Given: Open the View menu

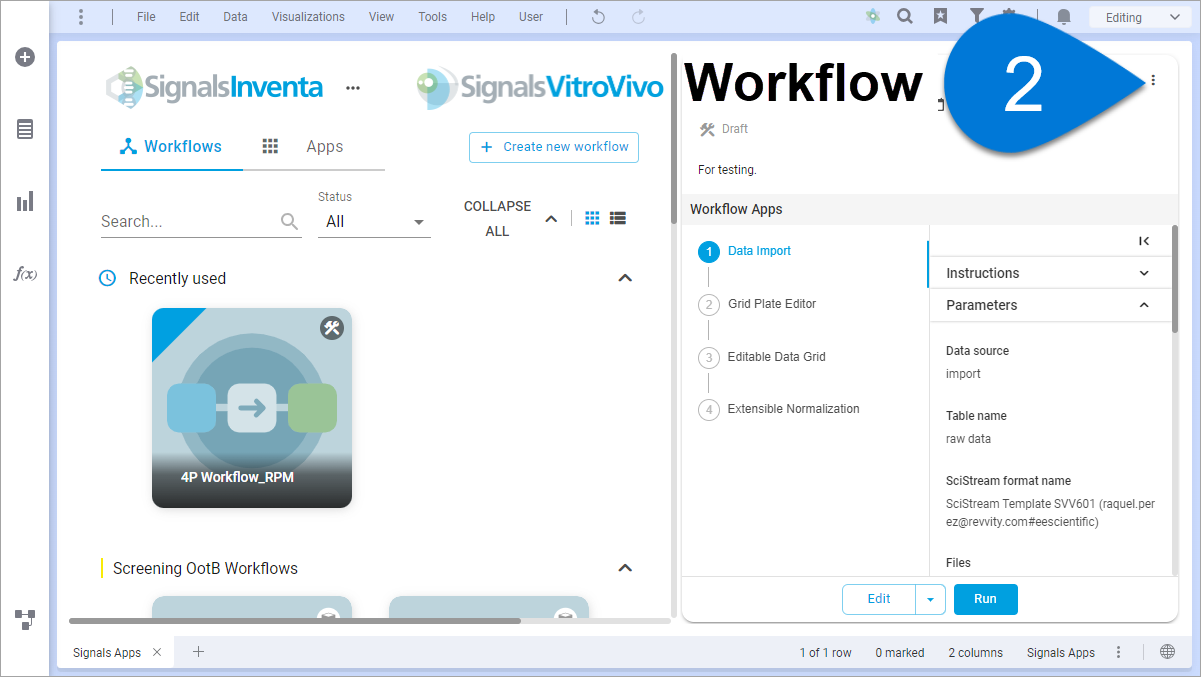Looking at the screenshot, I should pos(381,17).
